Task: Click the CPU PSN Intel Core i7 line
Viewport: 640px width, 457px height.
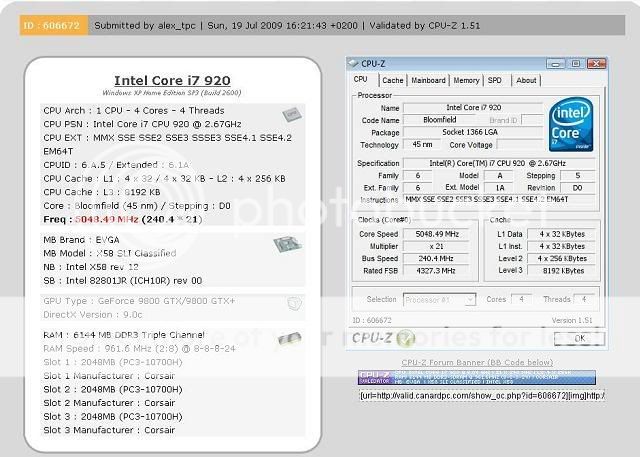Action: (x=142, y=124)
